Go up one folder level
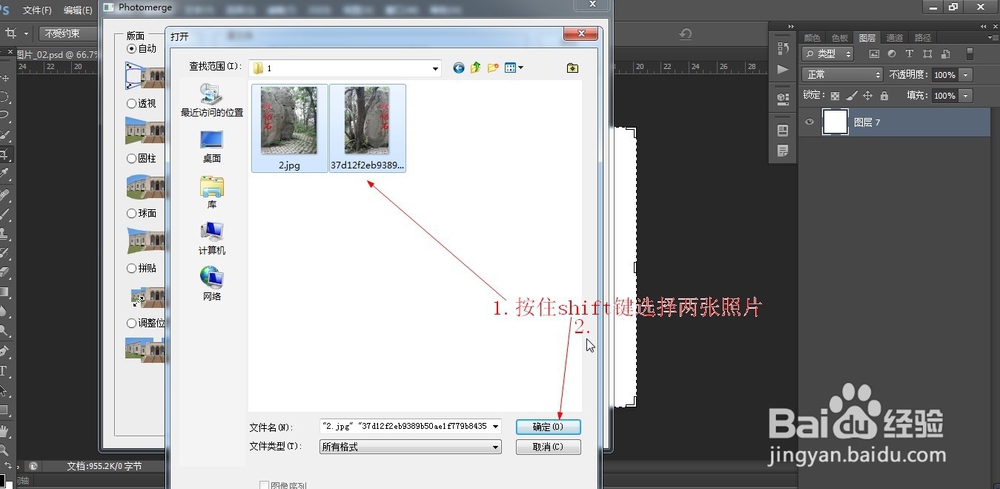Viewport: 1000px width, 489px height. [475, 68]
